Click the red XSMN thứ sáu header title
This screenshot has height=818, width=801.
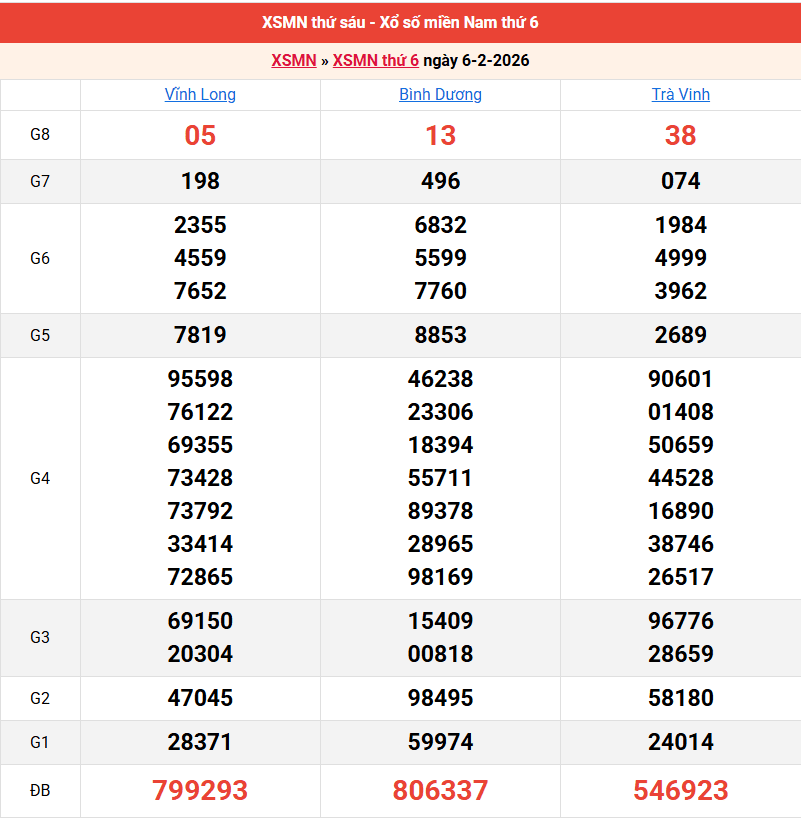pos(400,22)
